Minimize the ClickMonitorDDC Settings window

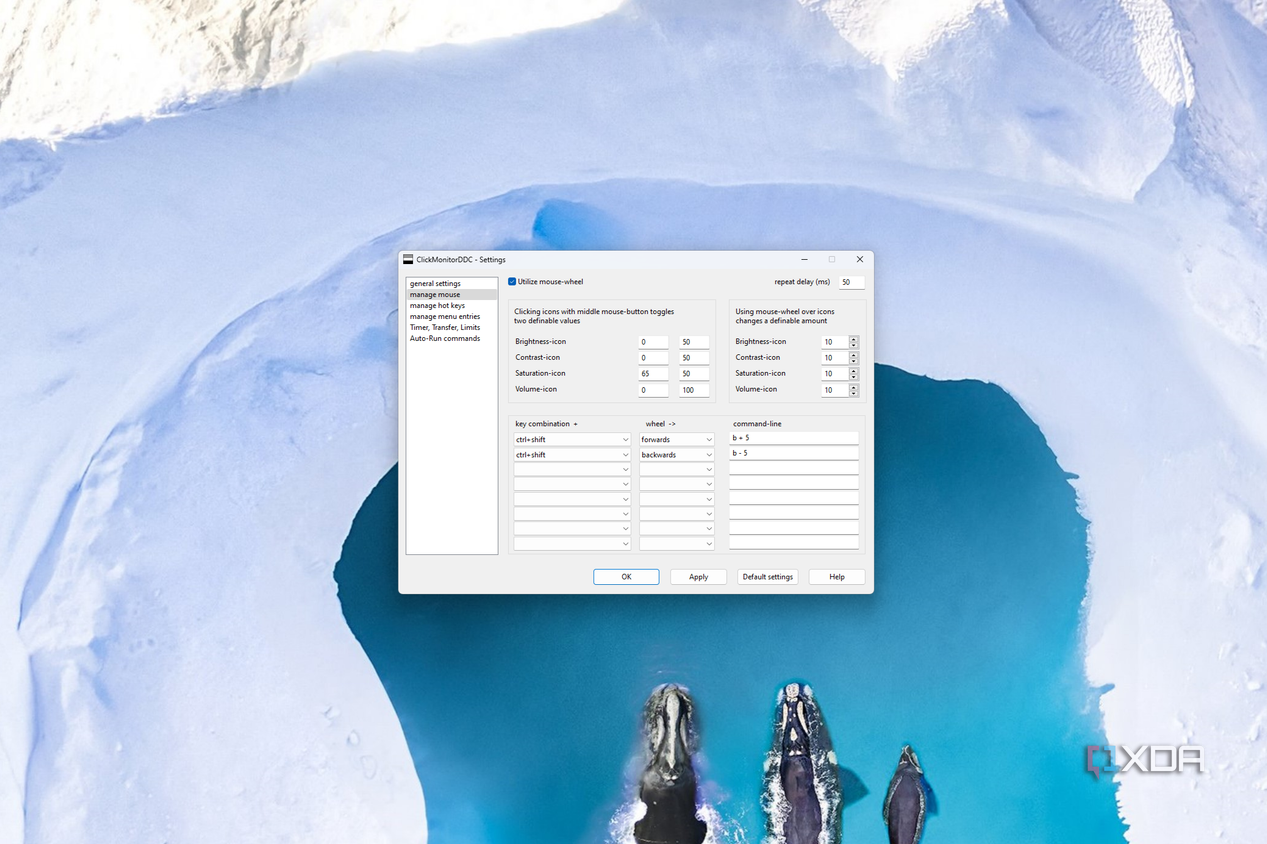(x=804, y=260)
